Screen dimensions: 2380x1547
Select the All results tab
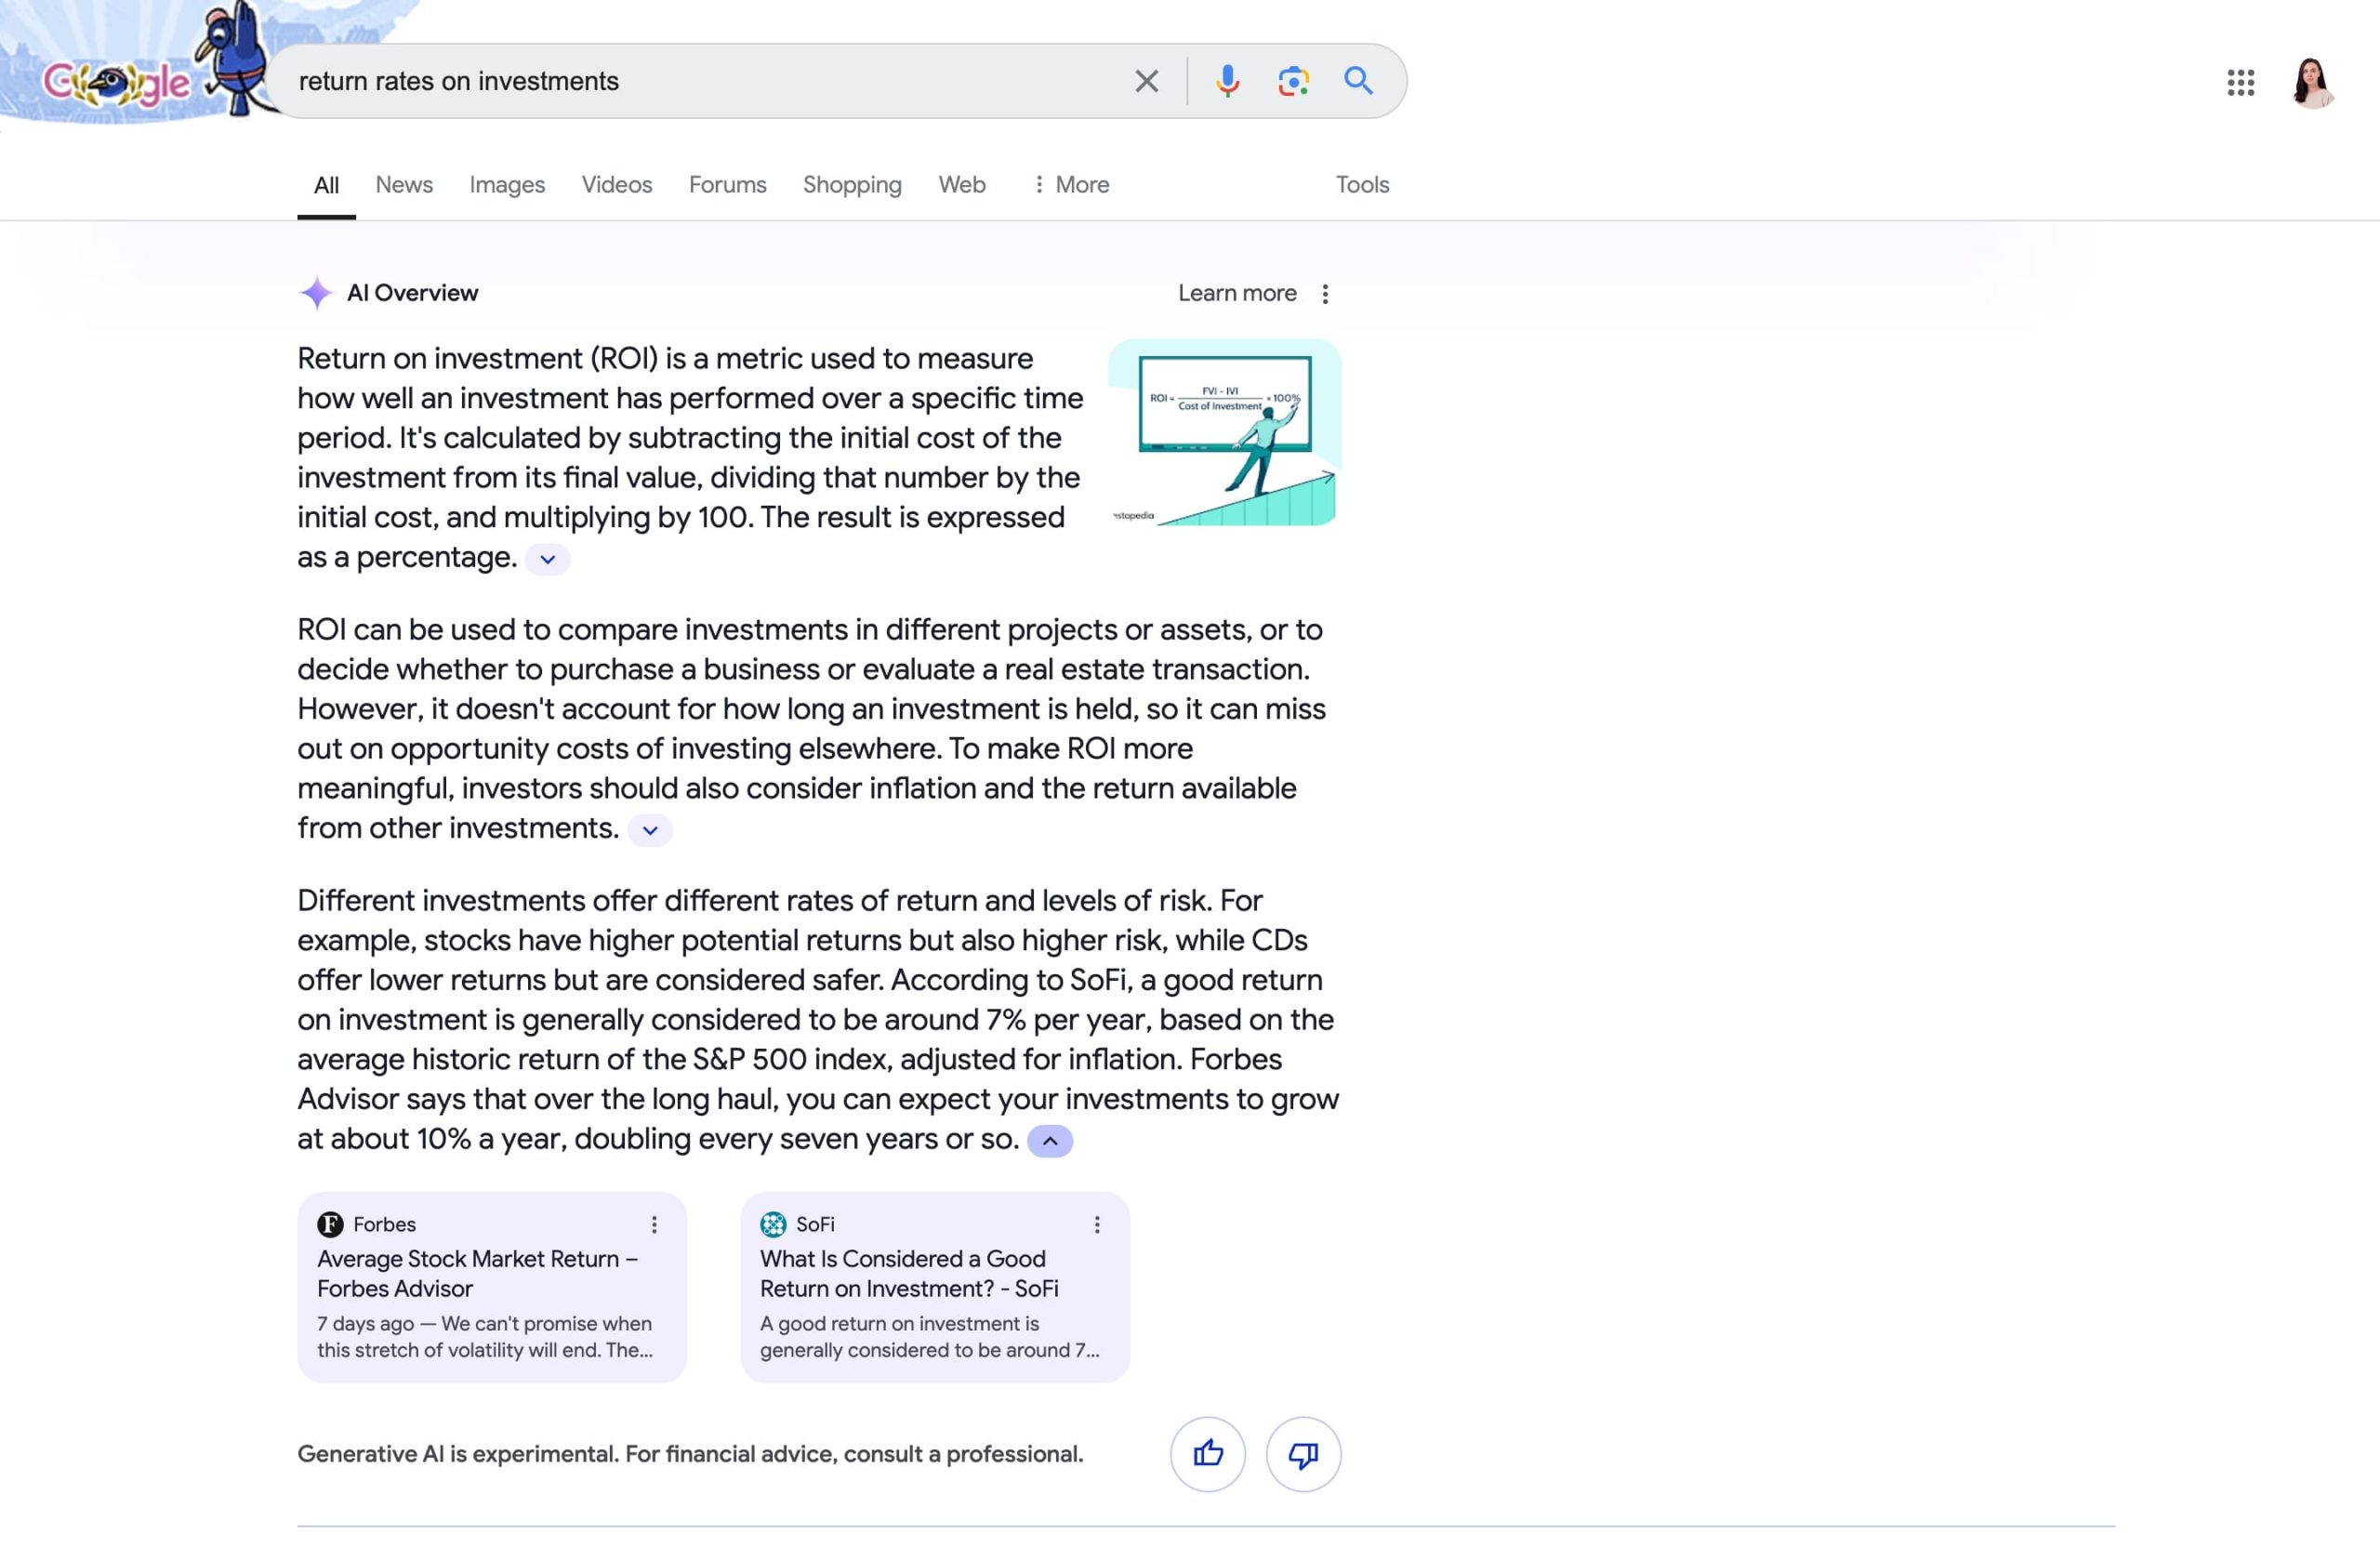[x=326, y=185]
